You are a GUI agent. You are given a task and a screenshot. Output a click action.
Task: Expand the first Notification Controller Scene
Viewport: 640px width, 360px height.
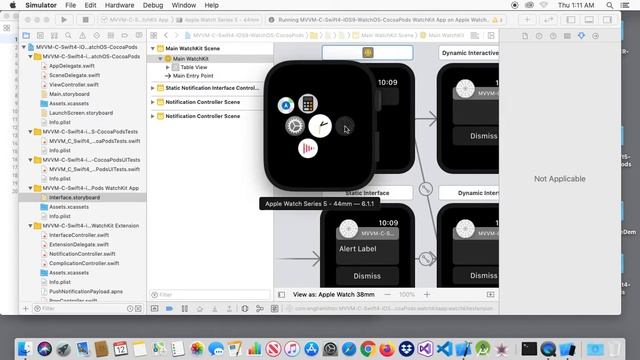[153, 102]
